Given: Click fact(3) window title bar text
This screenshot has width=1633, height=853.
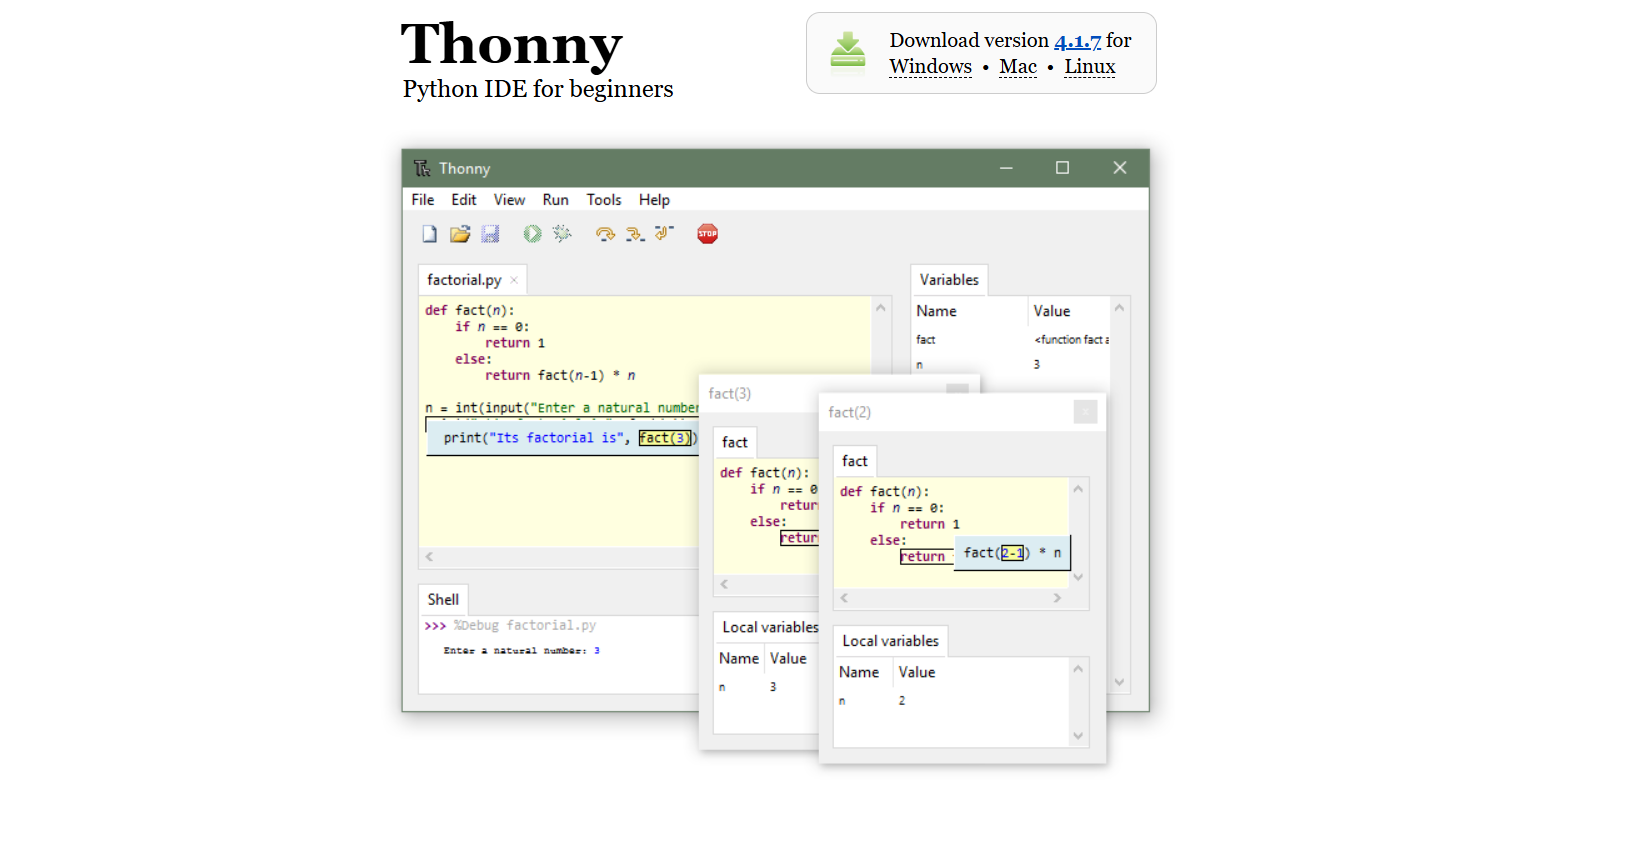Looking at the screenshot, I should coord(729,394).
